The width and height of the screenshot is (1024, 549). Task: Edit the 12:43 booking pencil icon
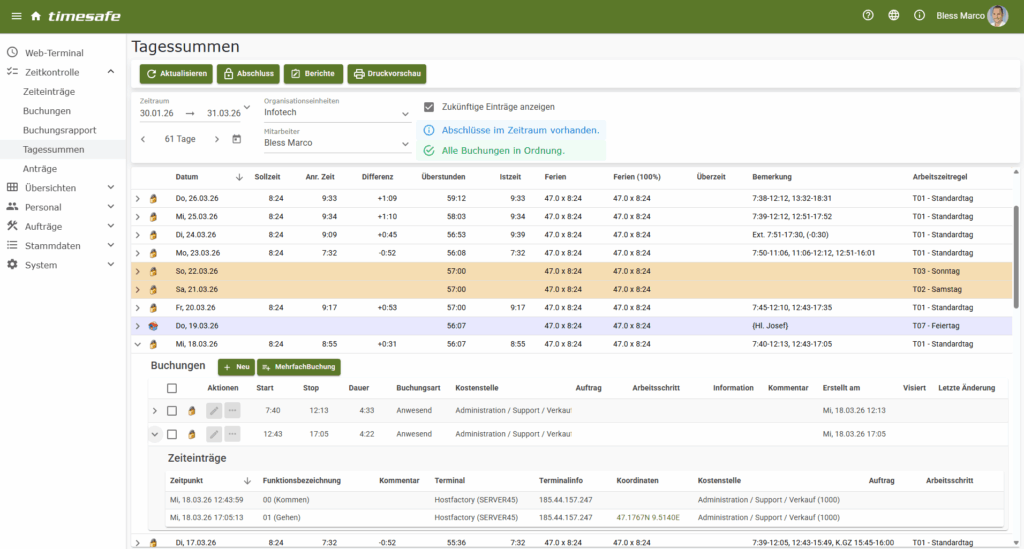(214, 434)
